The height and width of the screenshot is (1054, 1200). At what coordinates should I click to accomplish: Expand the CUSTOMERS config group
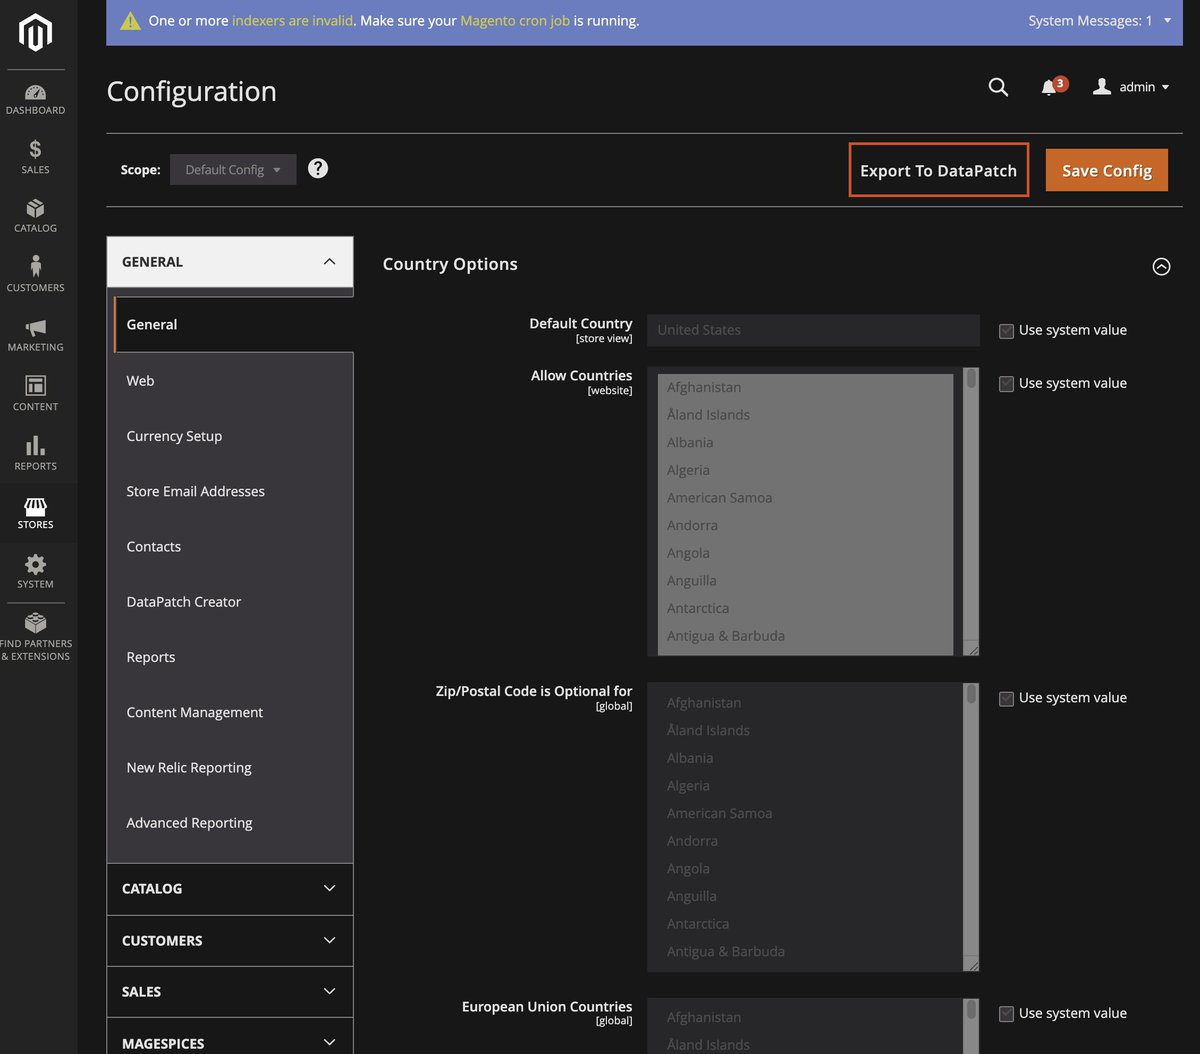(230, 940)
